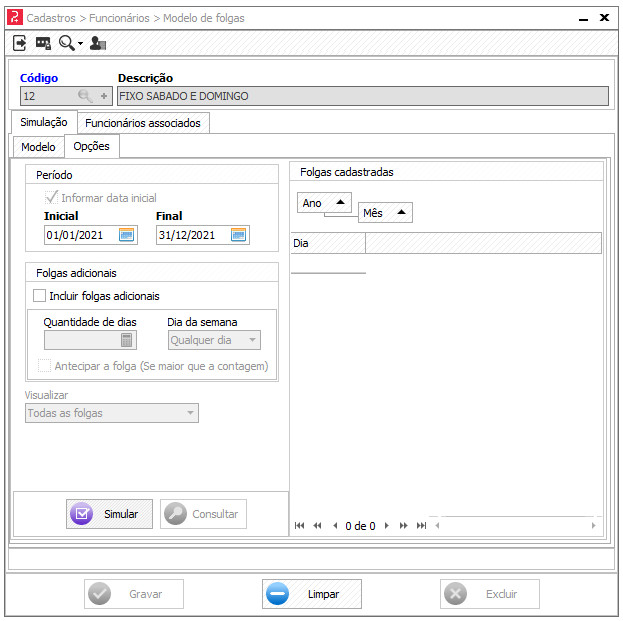
Task: Click the user profile toolbar icon
Action: tap(97, 43)
